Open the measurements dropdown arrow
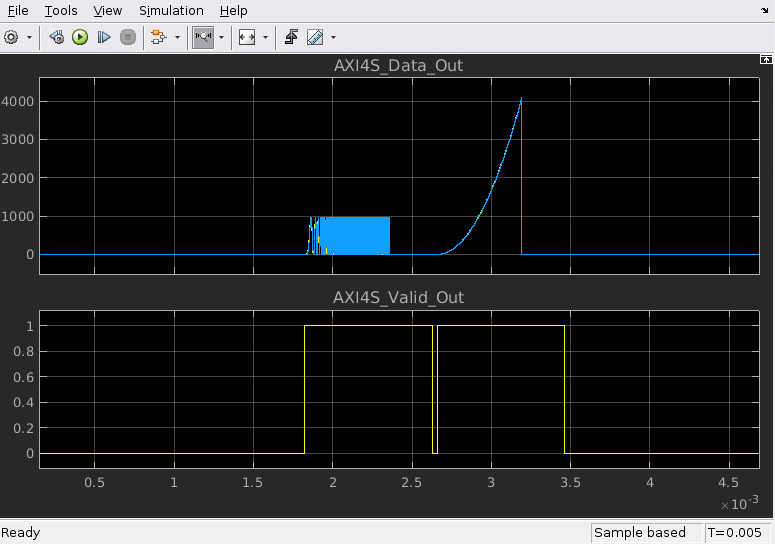Viewport: 775px width, 544px height. click(333, 37)
